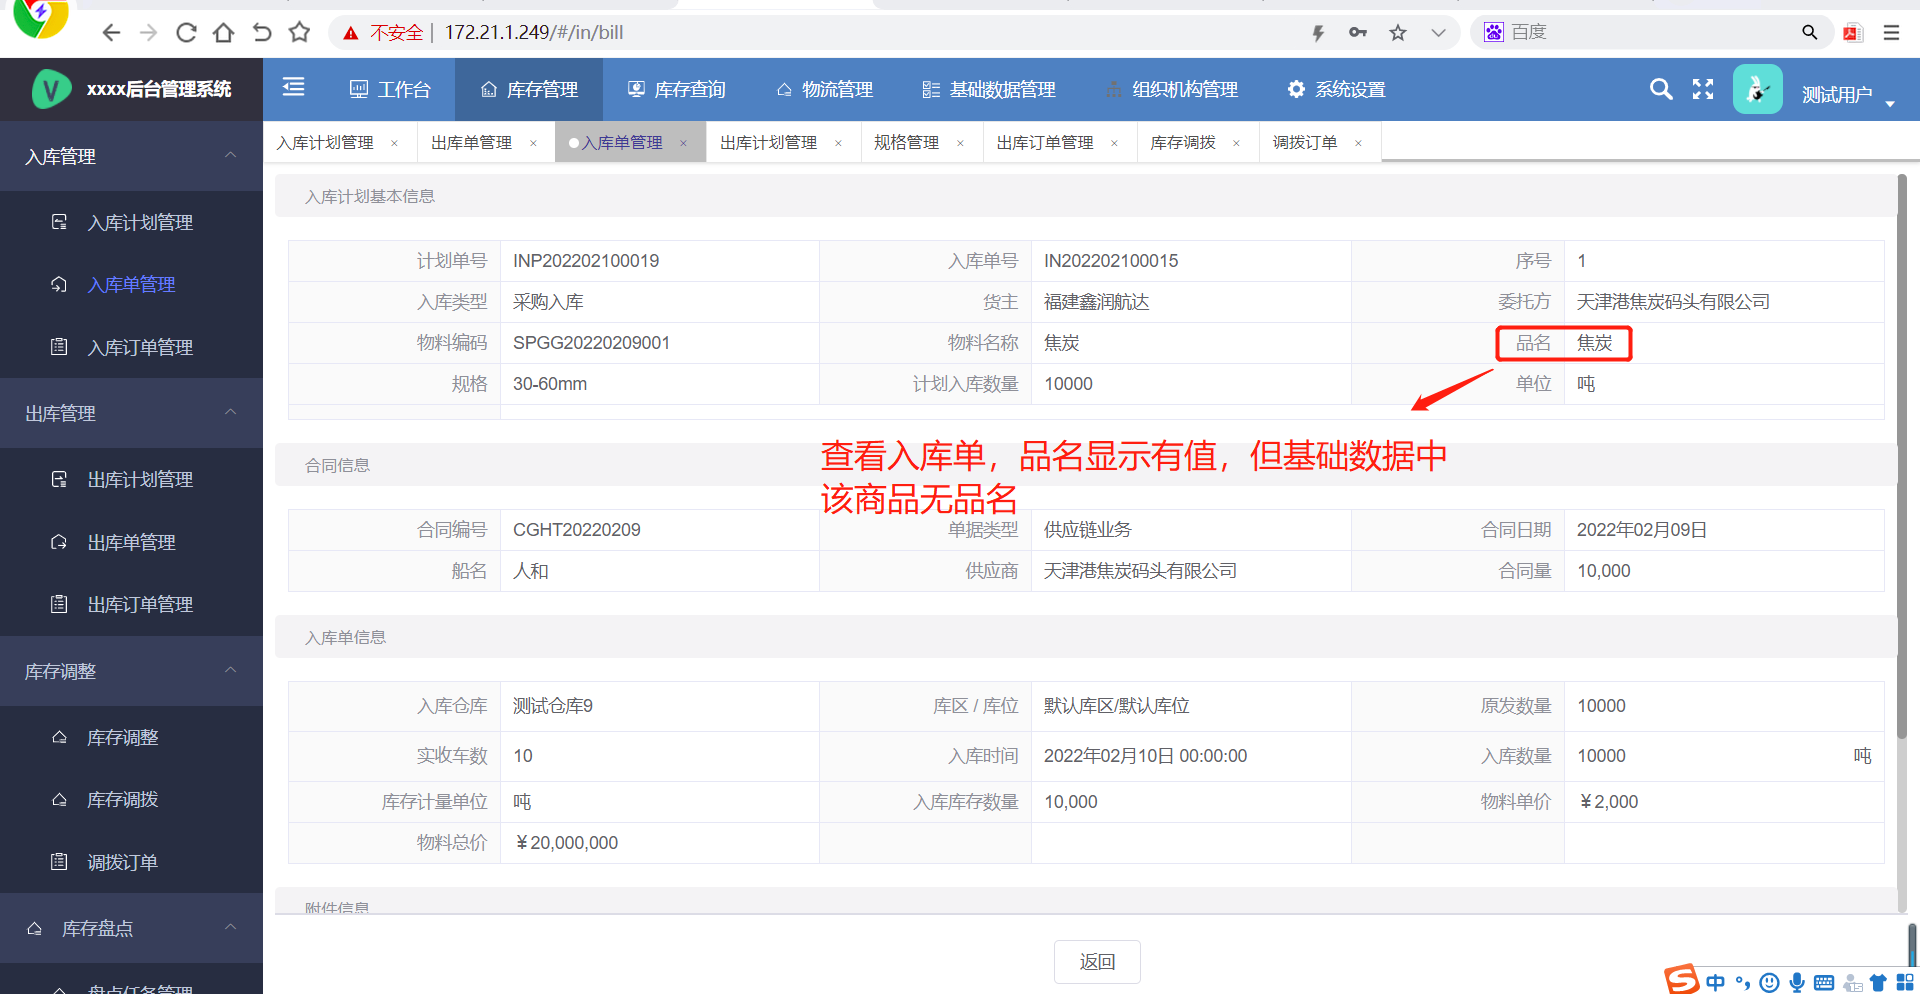
Task: Close the 出库订单管理 tab
Action: point(1114,143)
